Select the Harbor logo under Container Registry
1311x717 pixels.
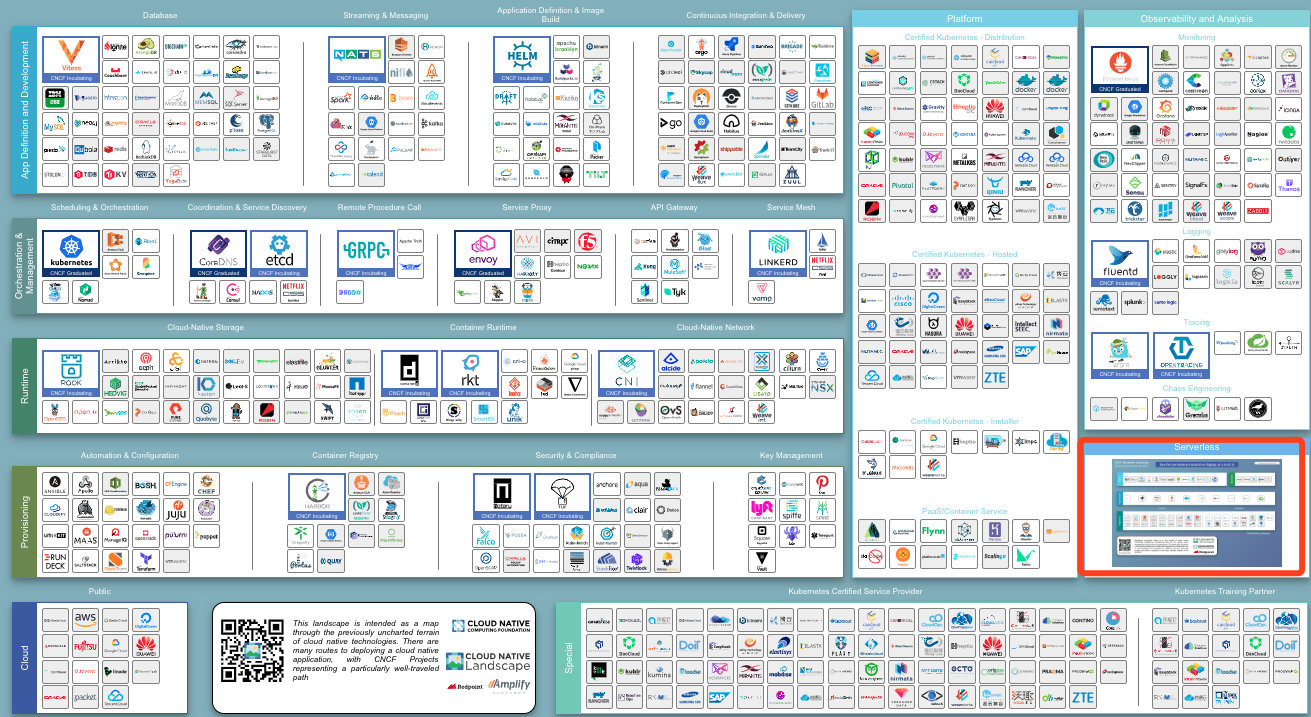(318, 493)
